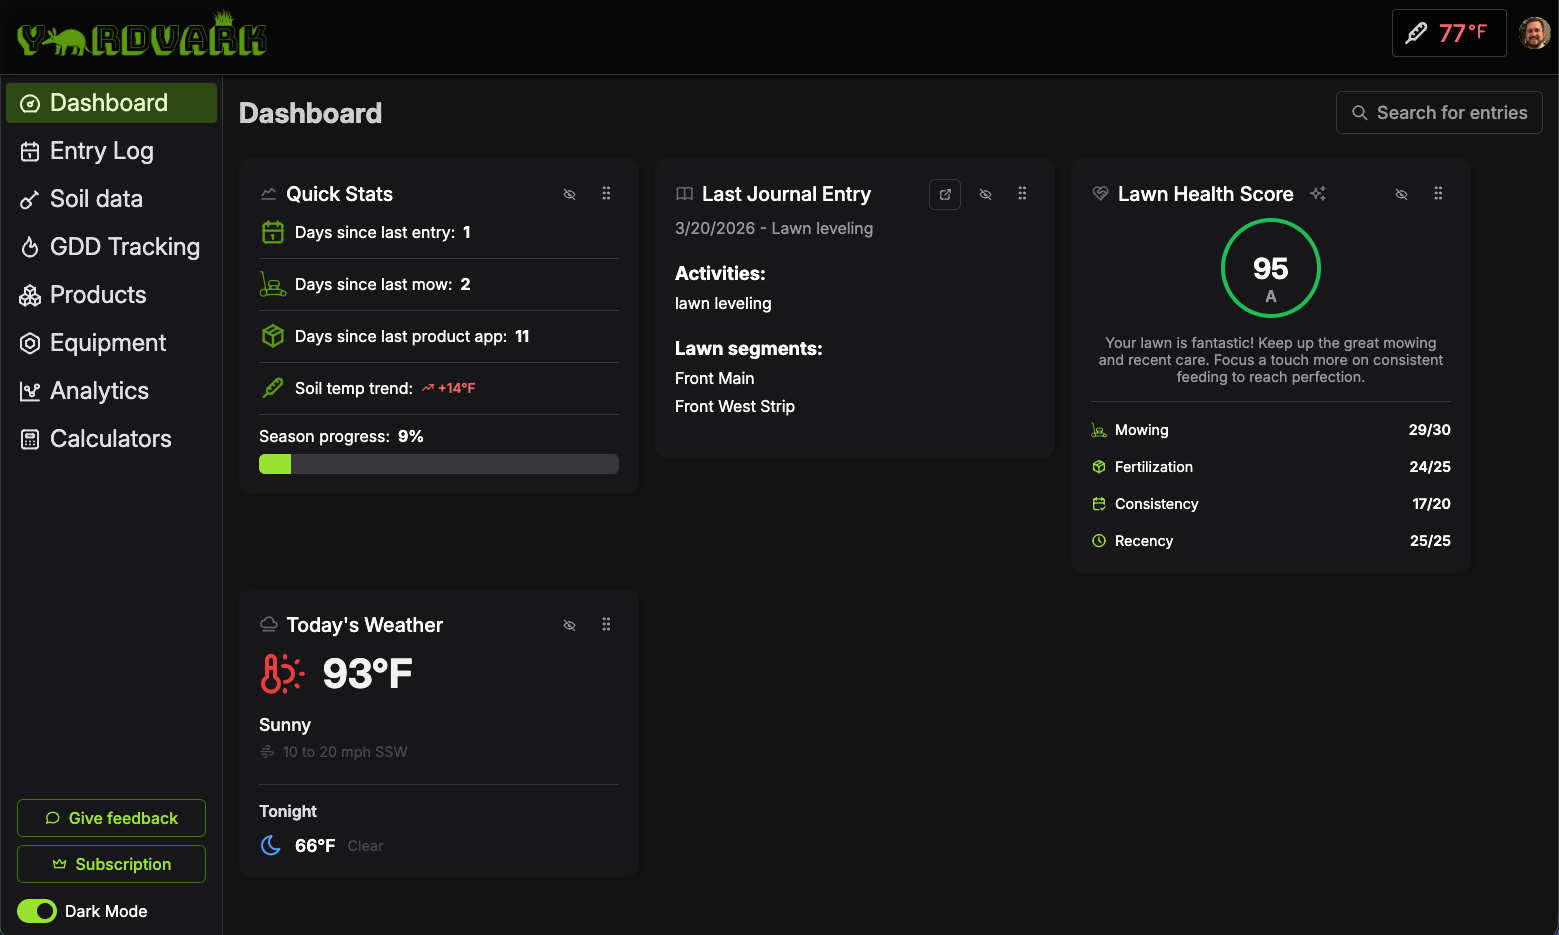Image resolution: width=1559 pixels, height=935 pixels.
Task: Open the Analytics chart icon
Action: pyautogui.click(x=29, y=390)
